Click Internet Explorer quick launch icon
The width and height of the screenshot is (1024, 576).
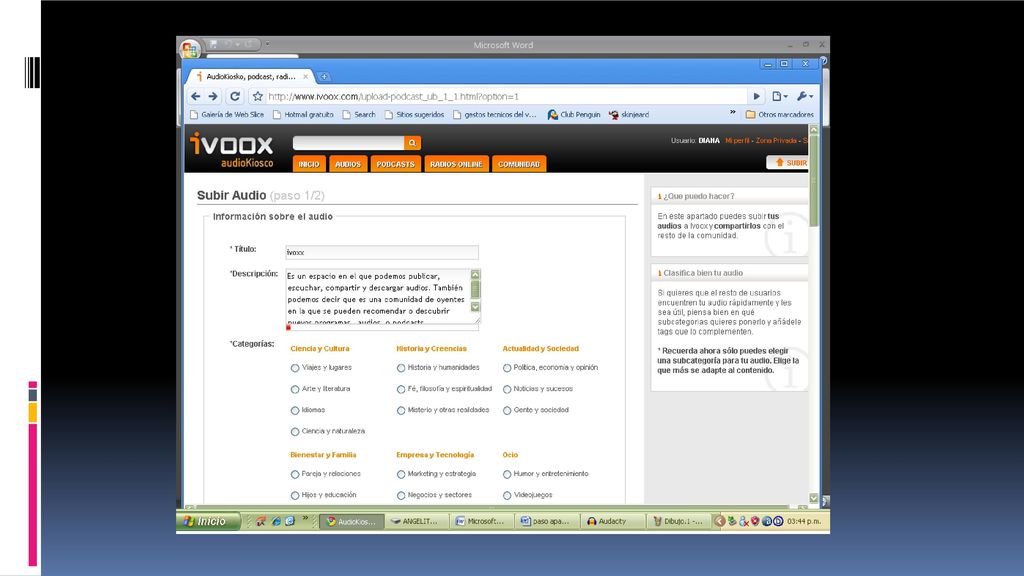pyautogui.click(x=276, y=521)
